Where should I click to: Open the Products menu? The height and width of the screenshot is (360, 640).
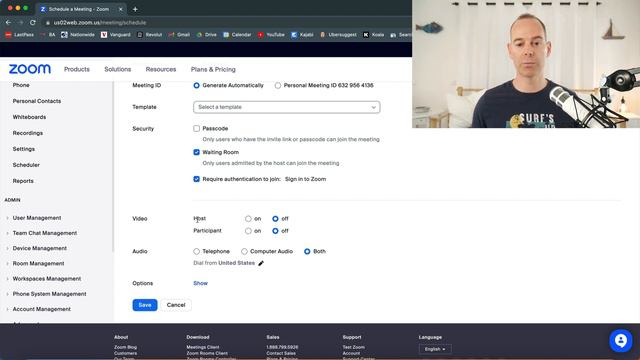pyautogui.click(x=77, y=69)
